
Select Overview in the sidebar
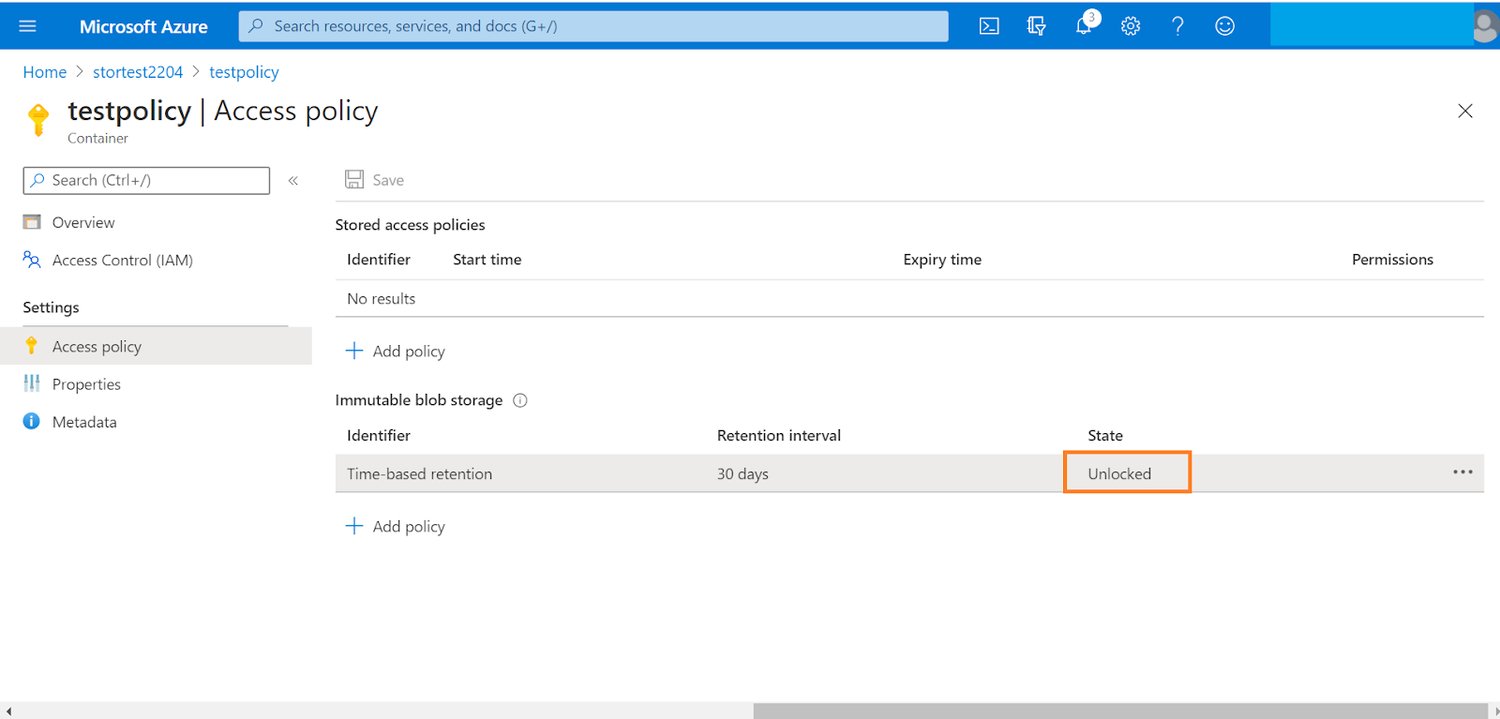[83, 222]
